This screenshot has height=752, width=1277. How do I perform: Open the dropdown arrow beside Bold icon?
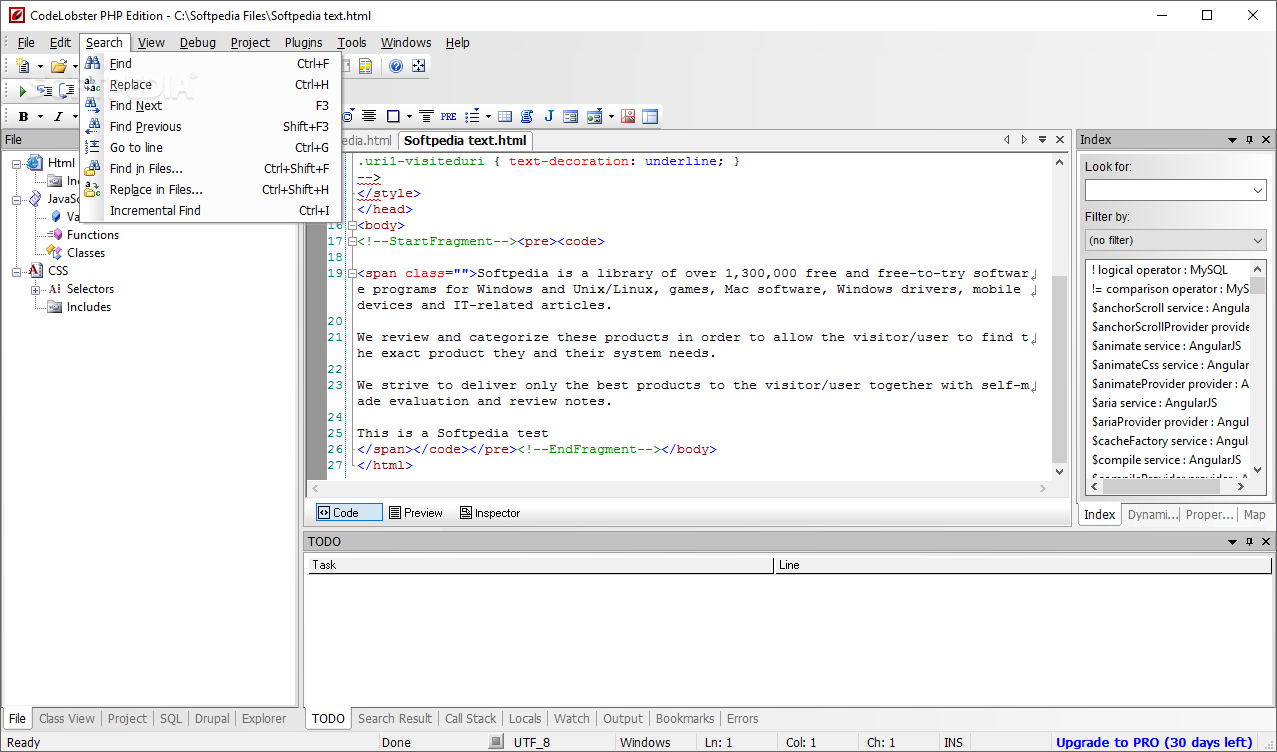40,117
